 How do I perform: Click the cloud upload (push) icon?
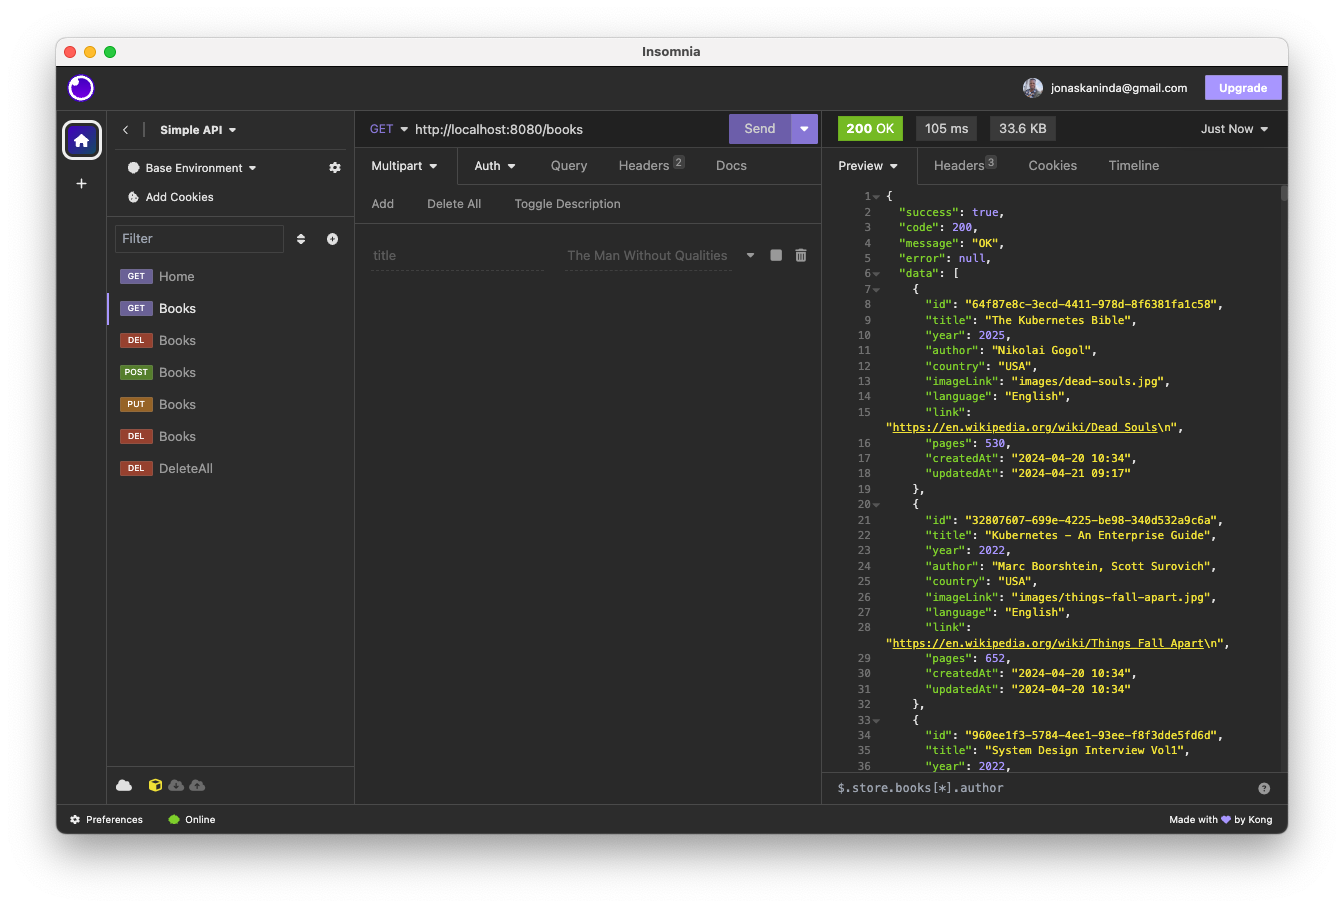point(197,785)
